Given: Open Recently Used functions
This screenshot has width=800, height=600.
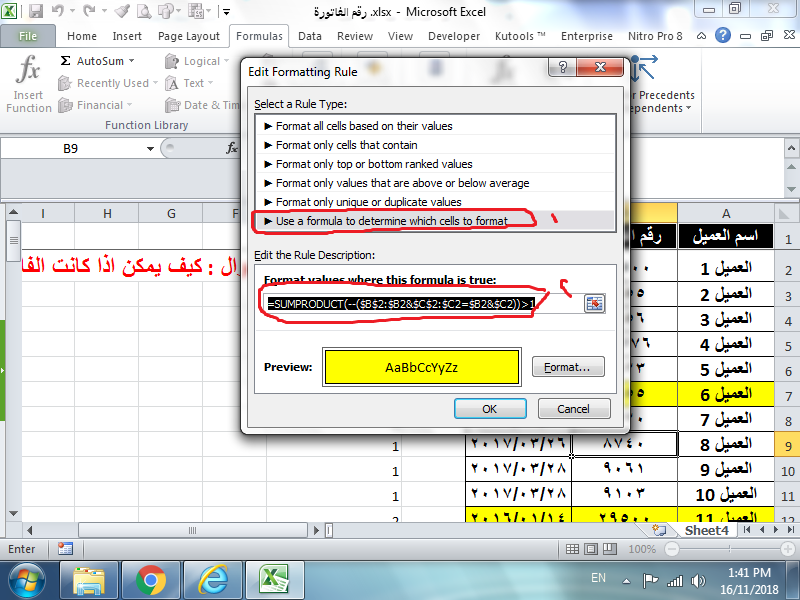Looking at the screenshot, I should point(107,83).
